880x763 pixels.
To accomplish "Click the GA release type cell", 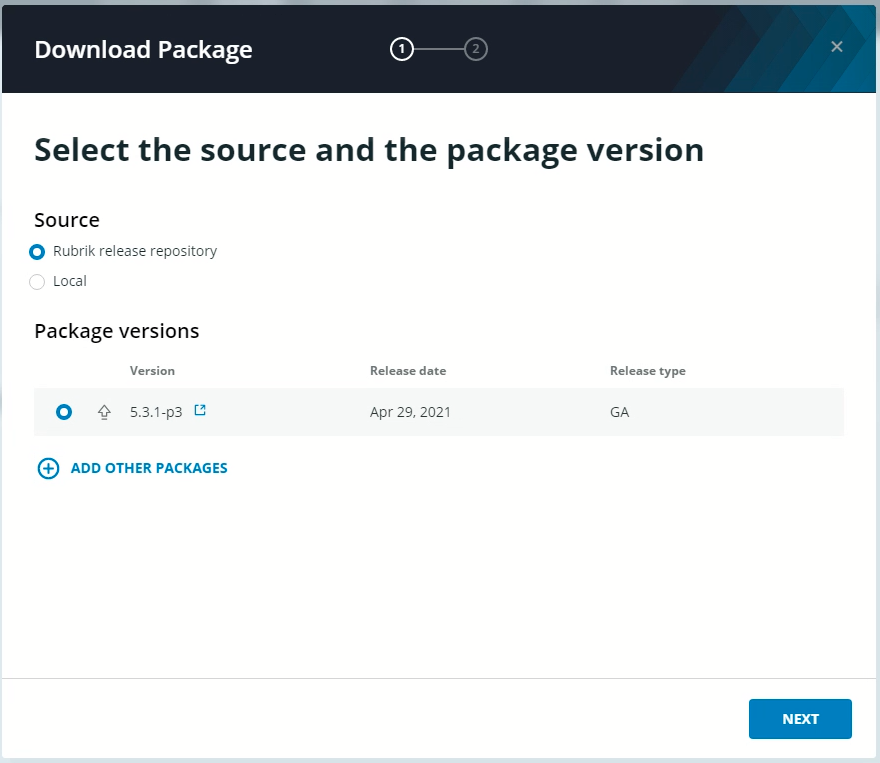I will tap(620, 412).
